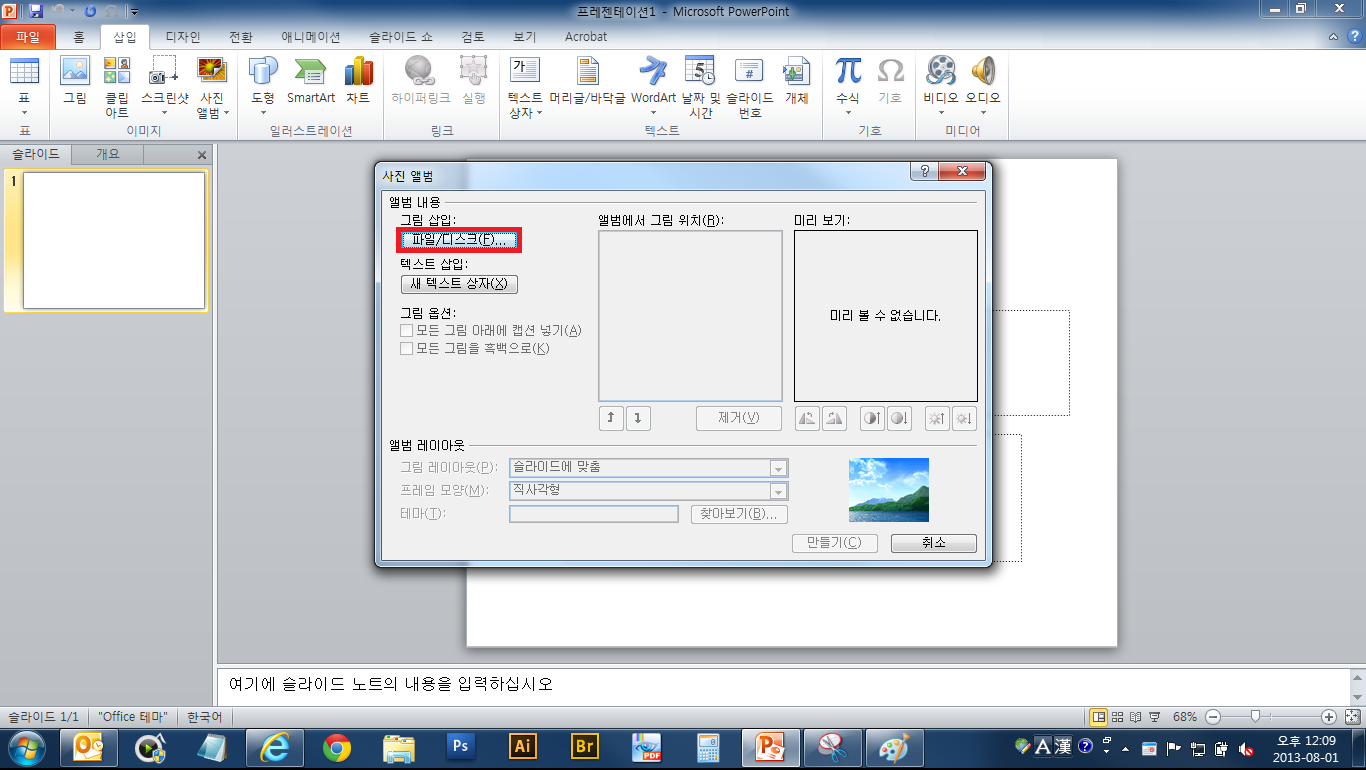
Task: Expand the 프레임 모양 combo box
Action: (x=777, y=491)
